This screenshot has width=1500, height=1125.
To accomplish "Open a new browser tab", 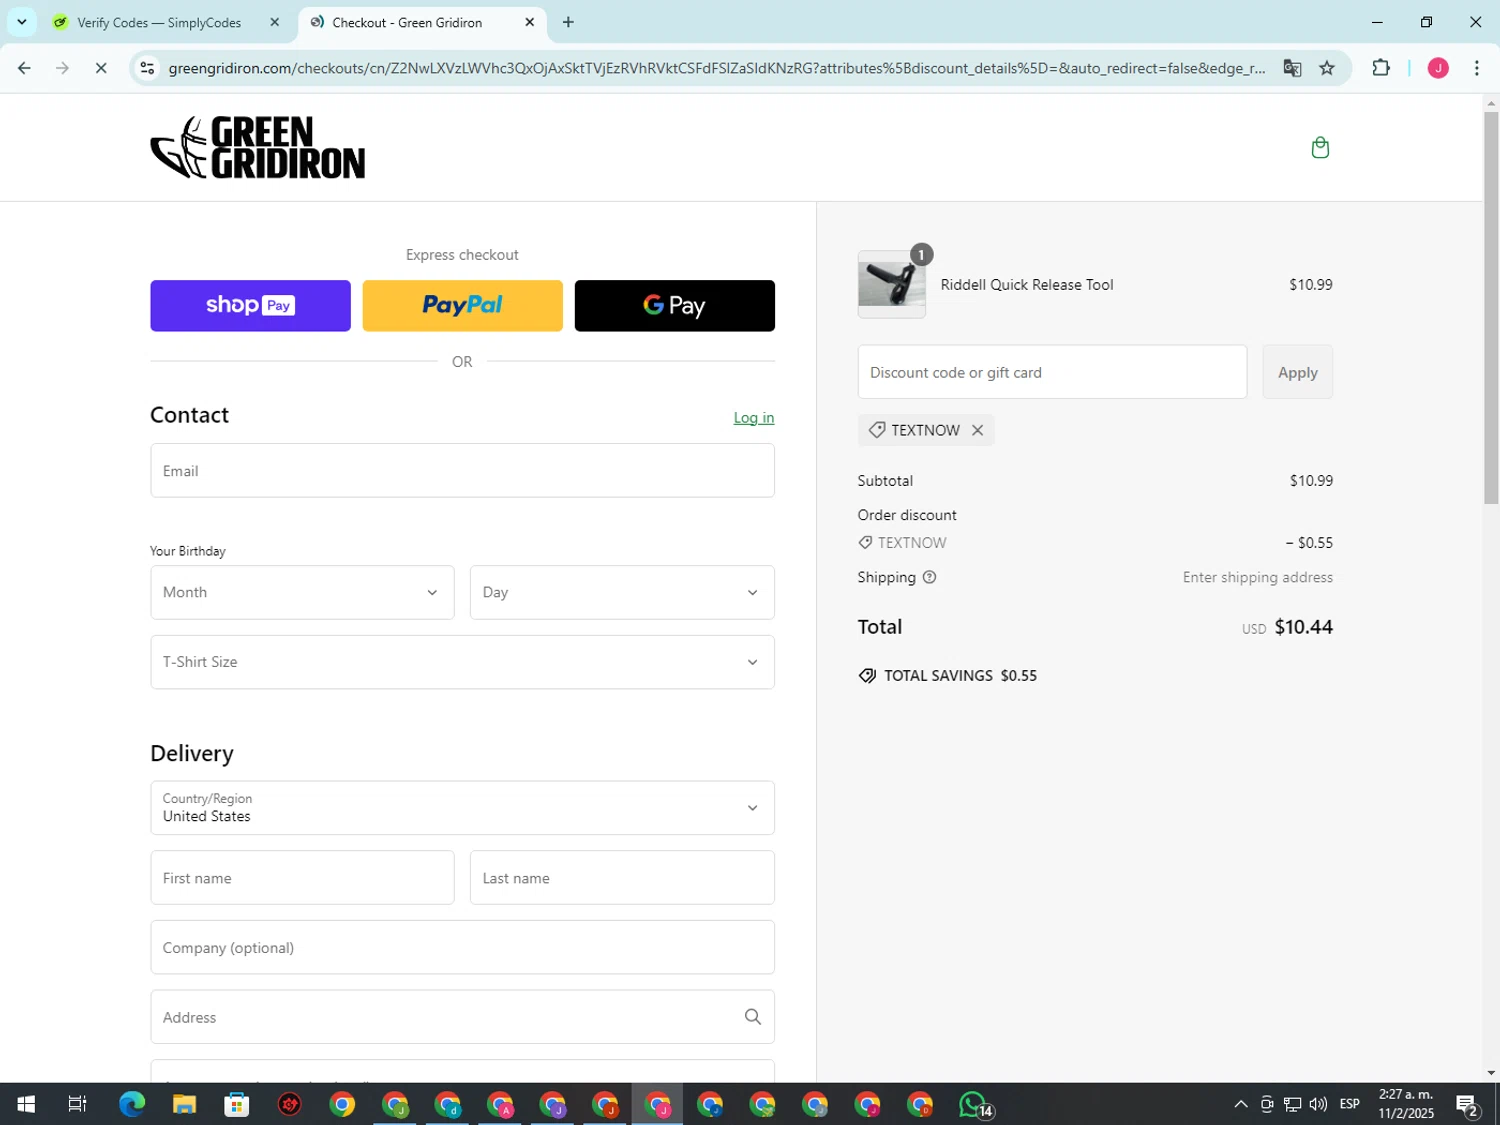I will (568, 22).
